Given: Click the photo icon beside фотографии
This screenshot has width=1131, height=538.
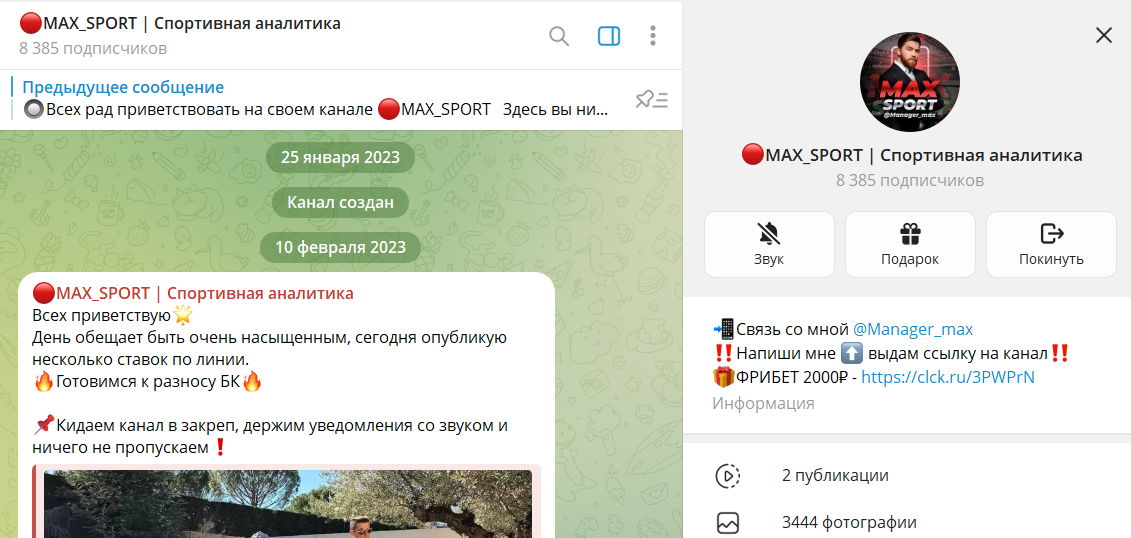Looking at the screenshot, I should pos(727,522).
